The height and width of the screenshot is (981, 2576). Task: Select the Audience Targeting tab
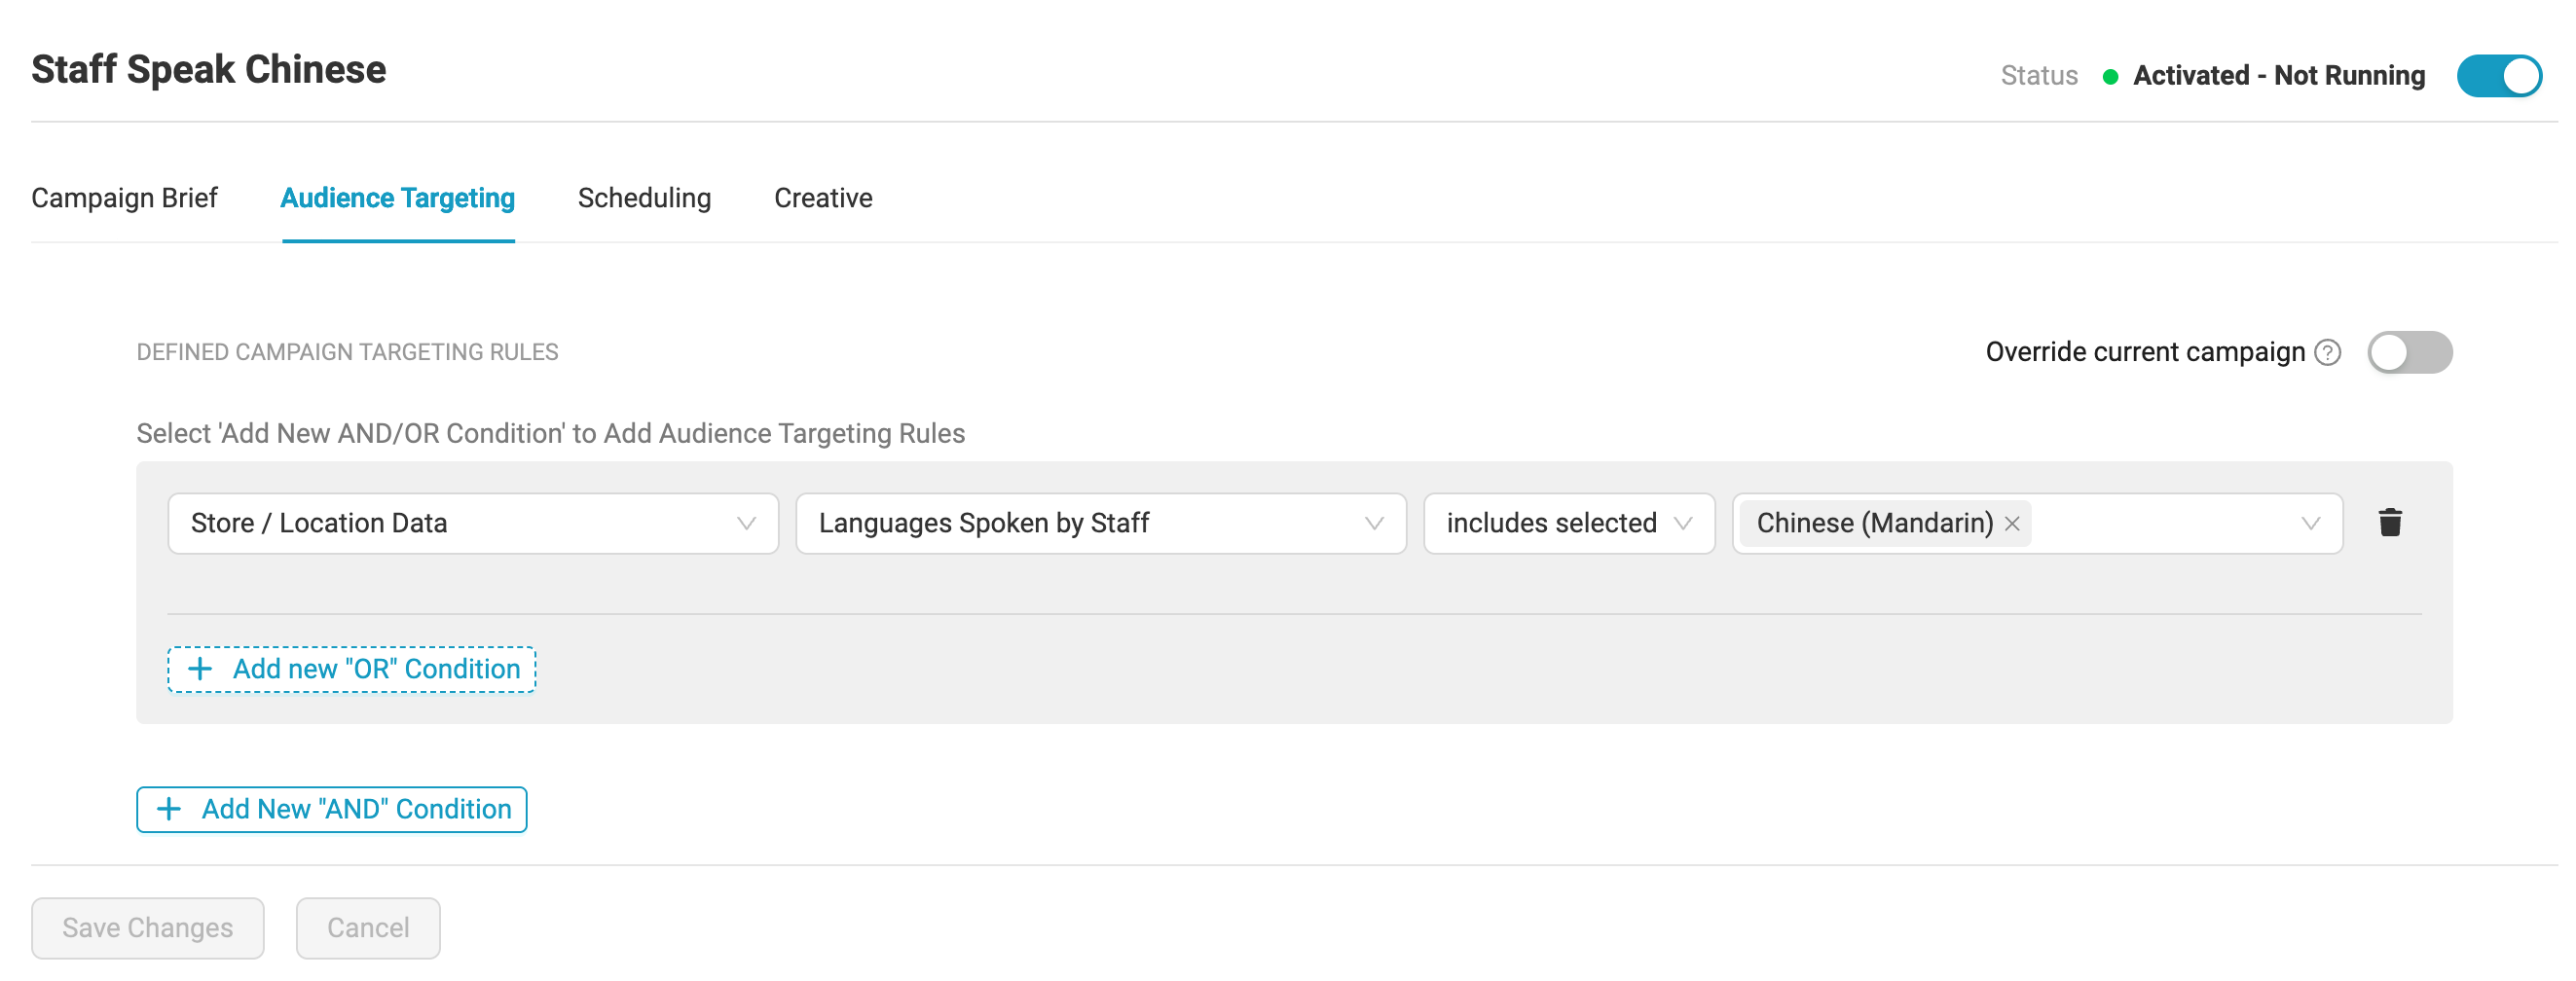(x=397, y=198)
